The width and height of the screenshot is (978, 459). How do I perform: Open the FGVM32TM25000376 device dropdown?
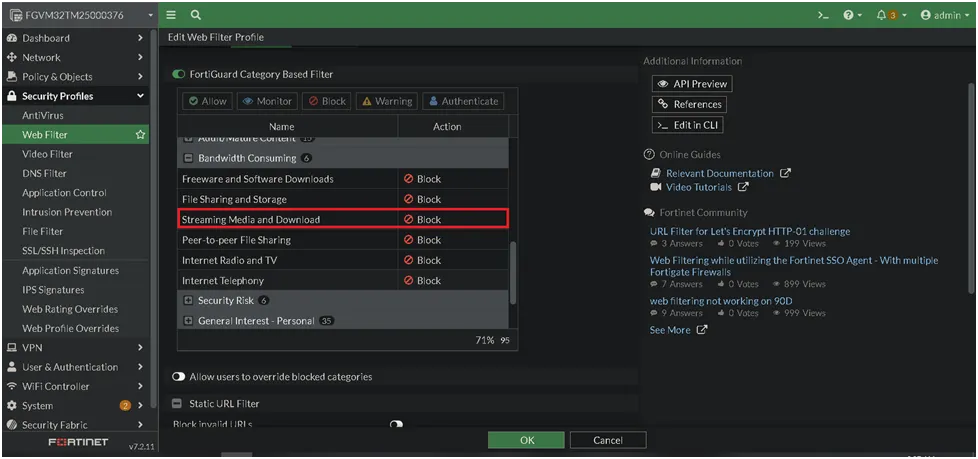[x=80, y=15]
